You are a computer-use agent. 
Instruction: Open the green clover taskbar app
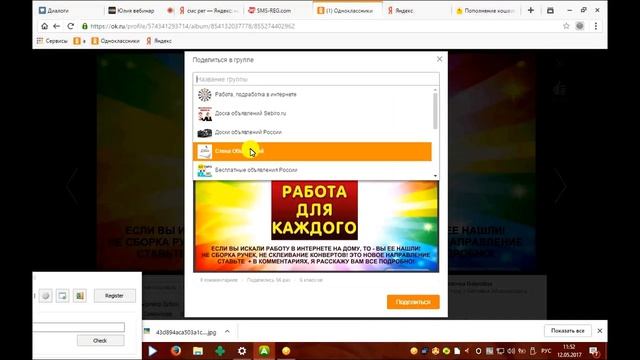(x=220, y=351)
